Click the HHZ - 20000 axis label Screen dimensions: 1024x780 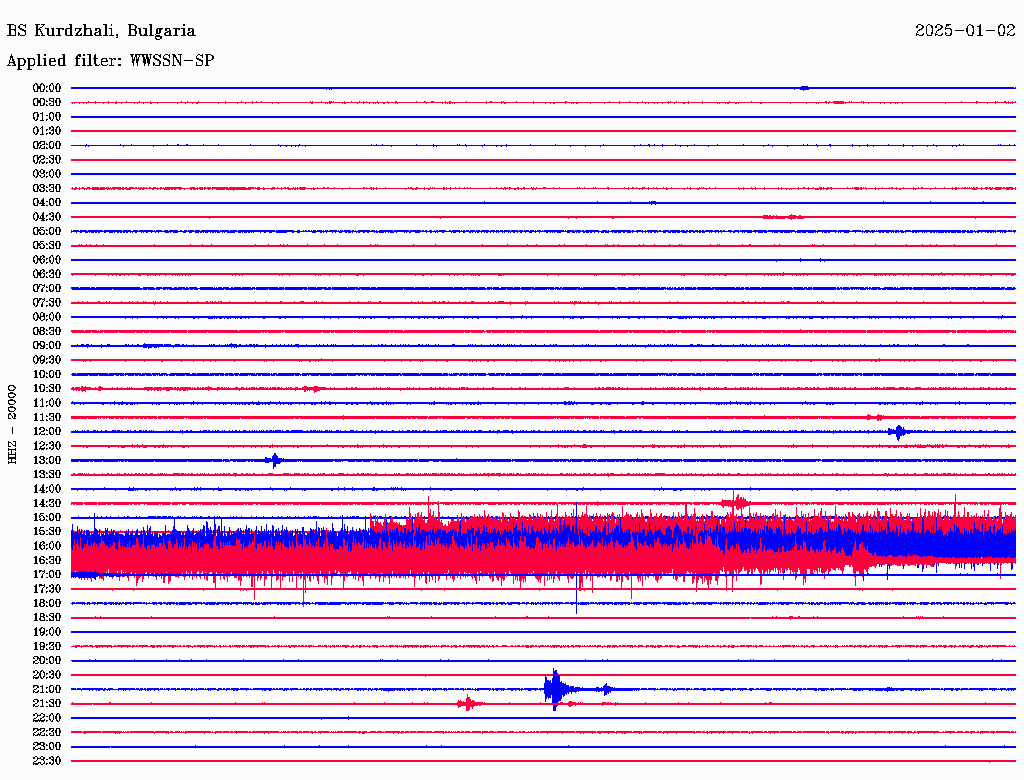tap(12, 425)
